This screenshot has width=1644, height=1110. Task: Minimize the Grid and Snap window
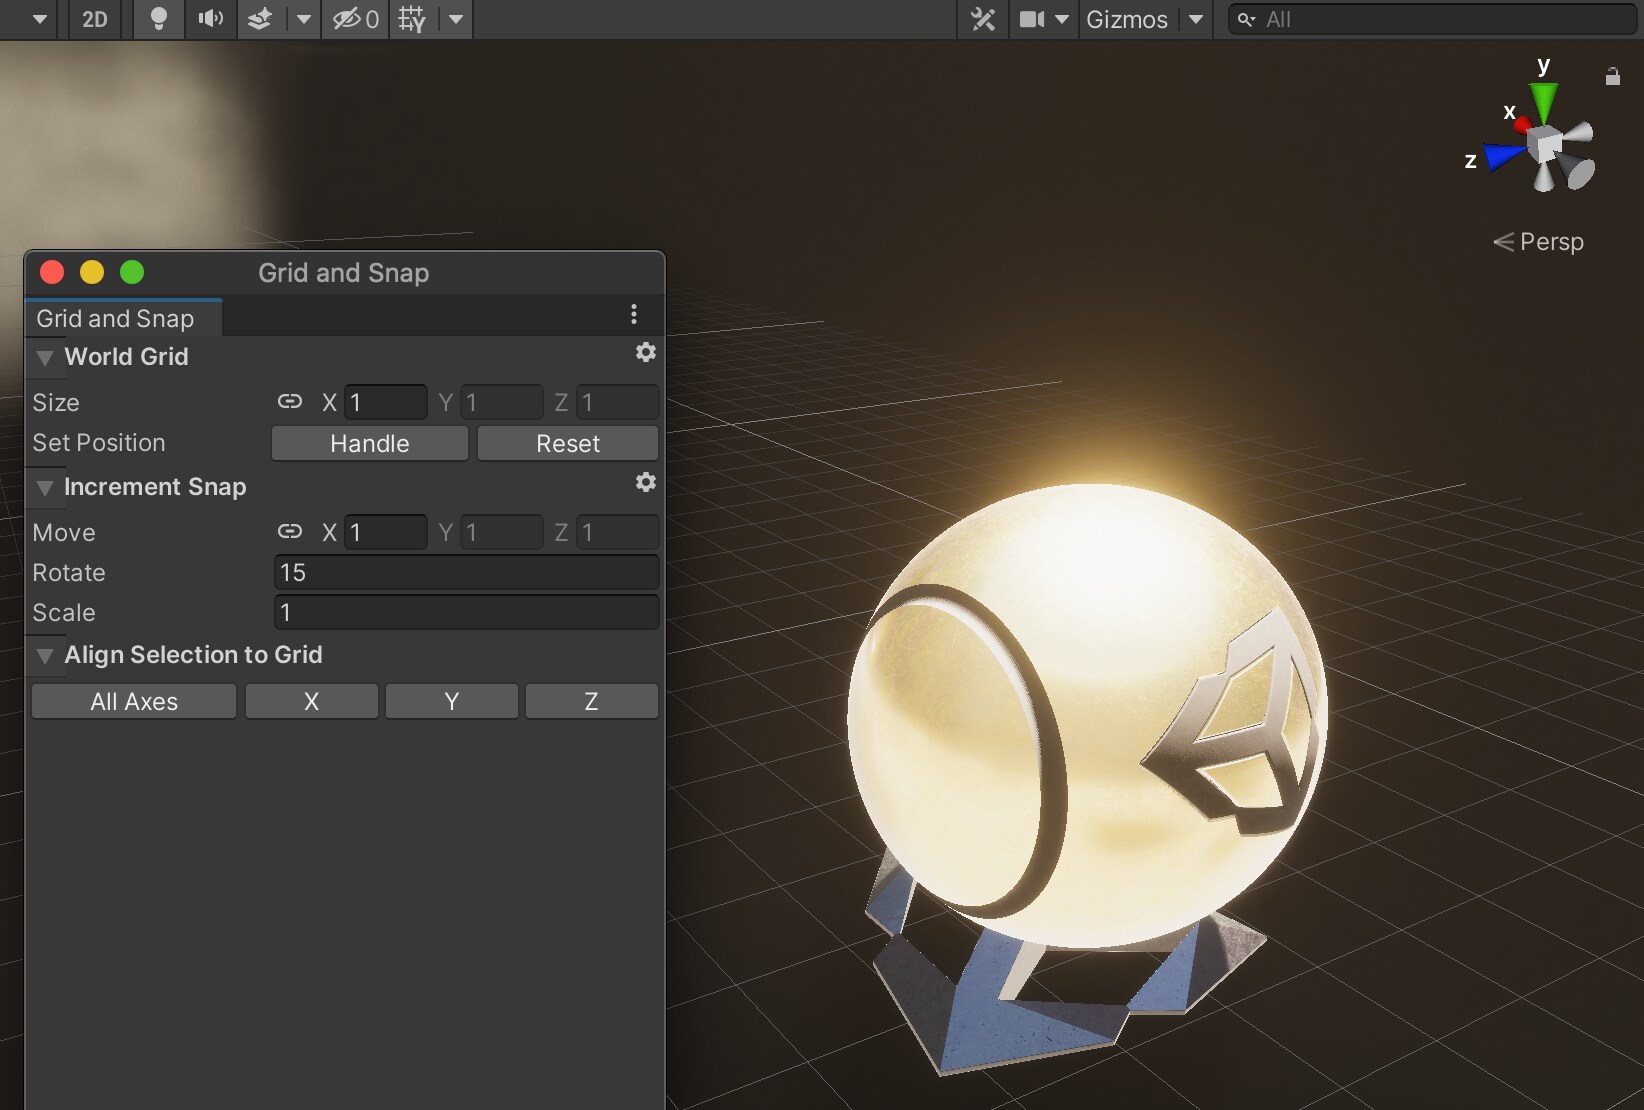click(x=92, y=272)
